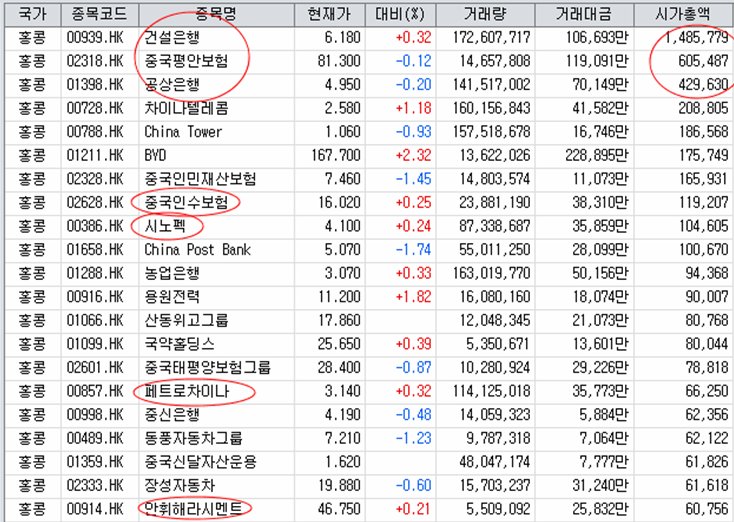The width and height of the screenshot is (734, 522).
Task: Click market cap value 208,805
Action: point(704,108)
